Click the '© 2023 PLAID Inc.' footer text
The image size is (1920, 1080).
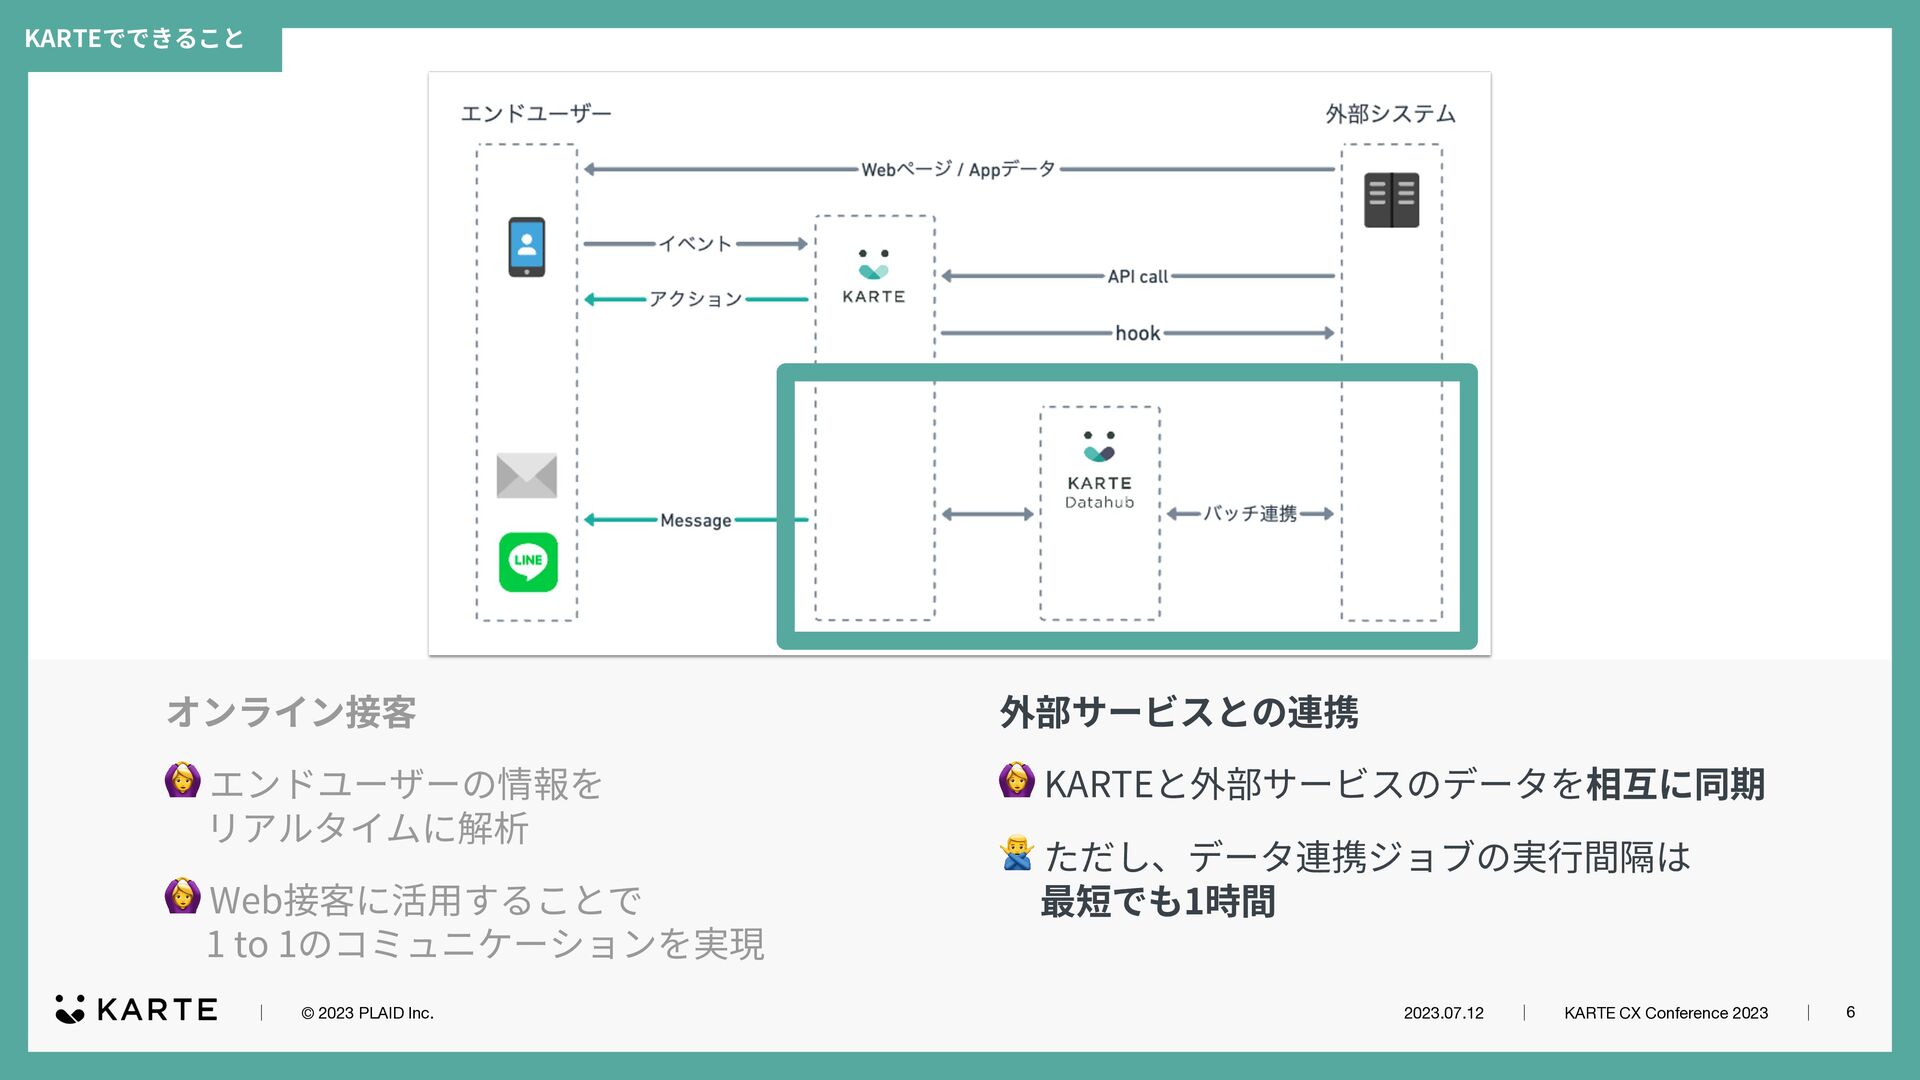coord(367,1013)
